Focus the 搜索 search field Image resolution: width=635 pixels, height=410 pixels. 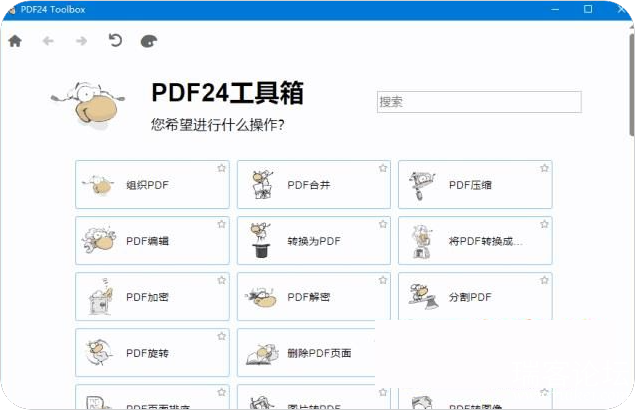[x=479, y=102]
